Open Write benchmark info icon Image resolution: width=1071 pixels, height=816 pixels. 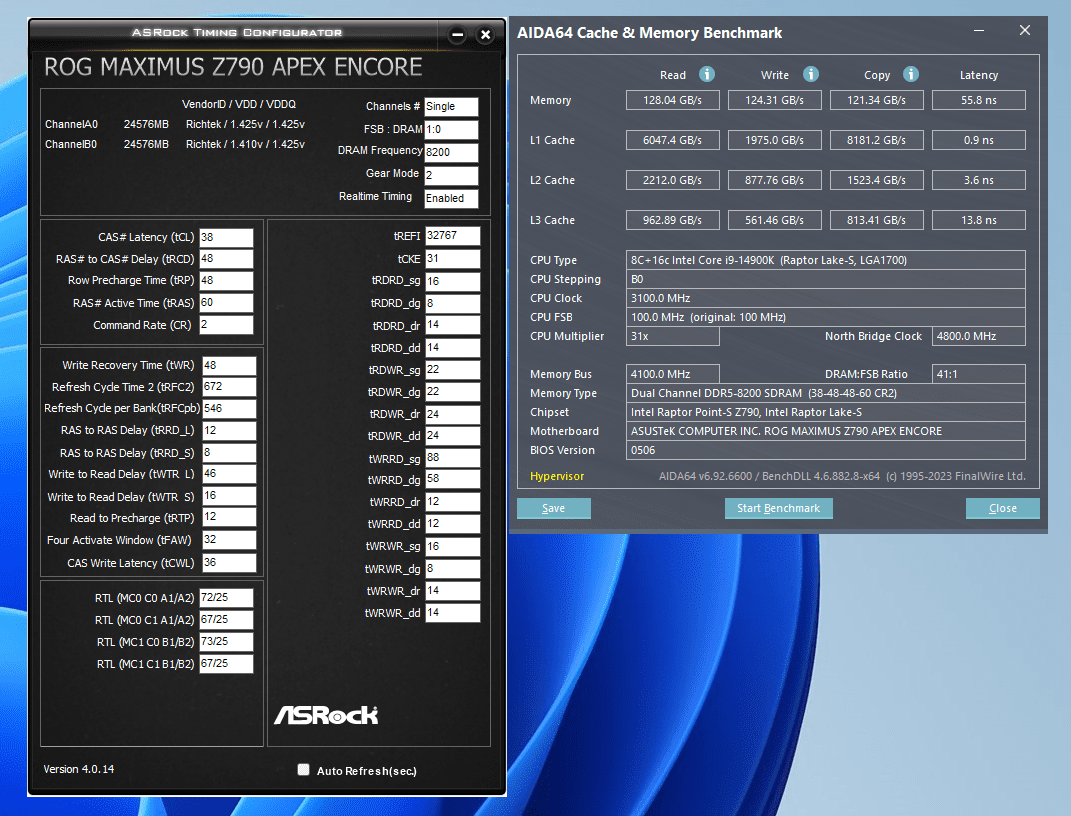[811, 74]
